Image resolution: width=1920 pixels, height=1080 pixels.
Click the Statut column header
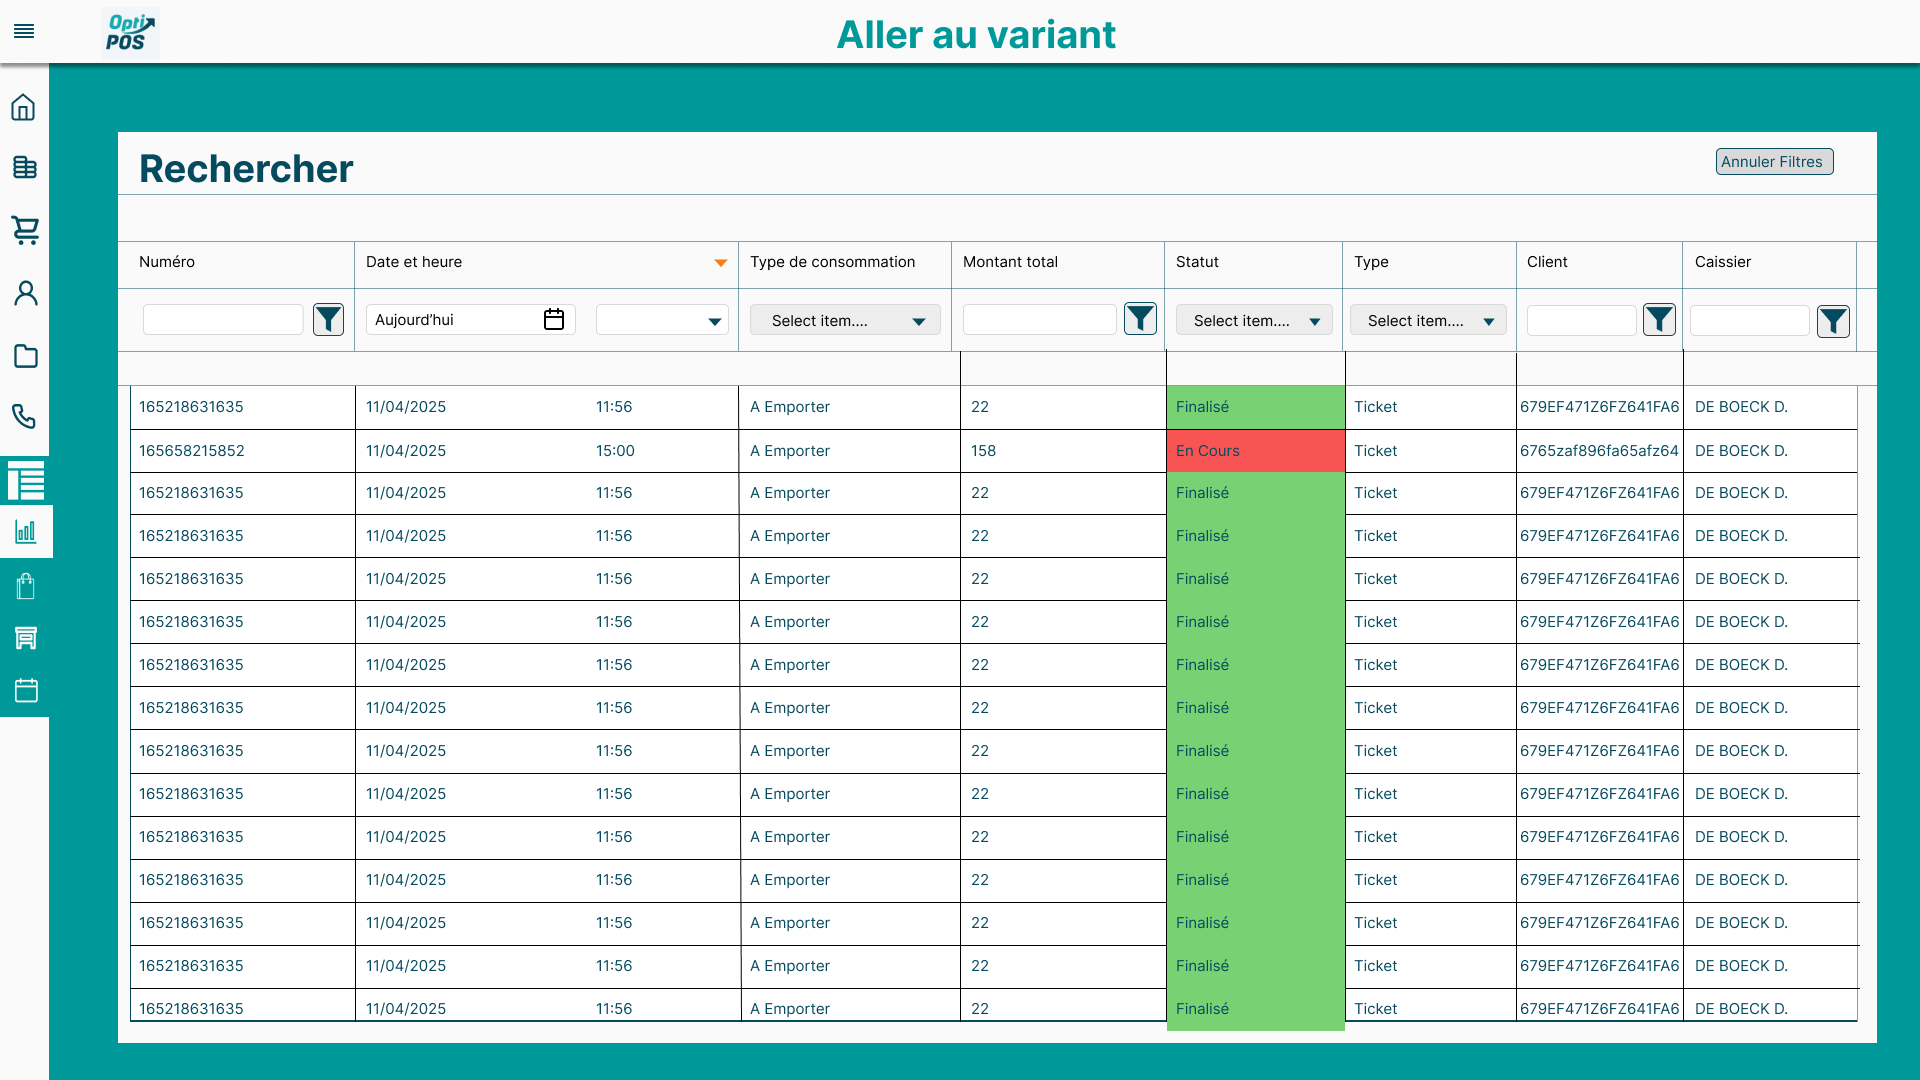pyautogui.click(x=1197, y=262)
